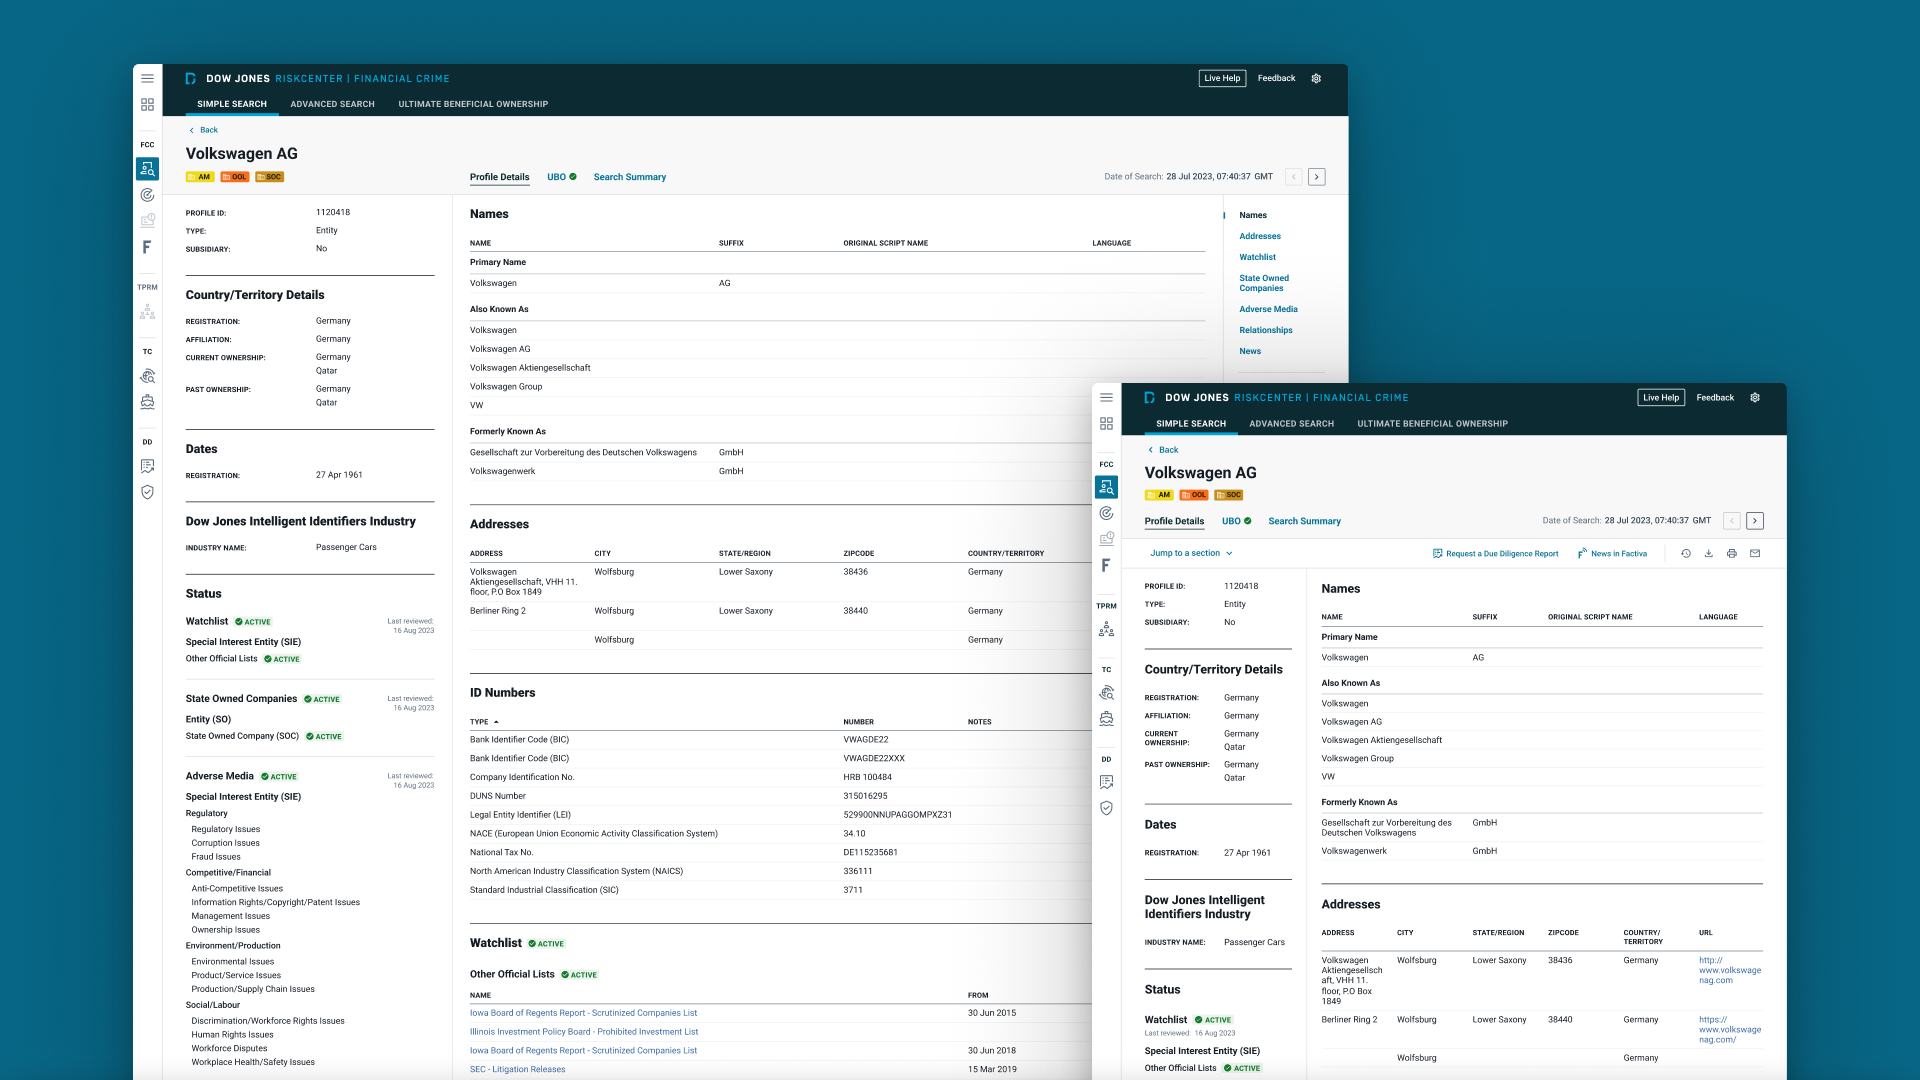The width and height of the screenshot is (1920, 1080).
Task: Open the radar target icon in back window sidebar
Action: (x=147, y=195)
